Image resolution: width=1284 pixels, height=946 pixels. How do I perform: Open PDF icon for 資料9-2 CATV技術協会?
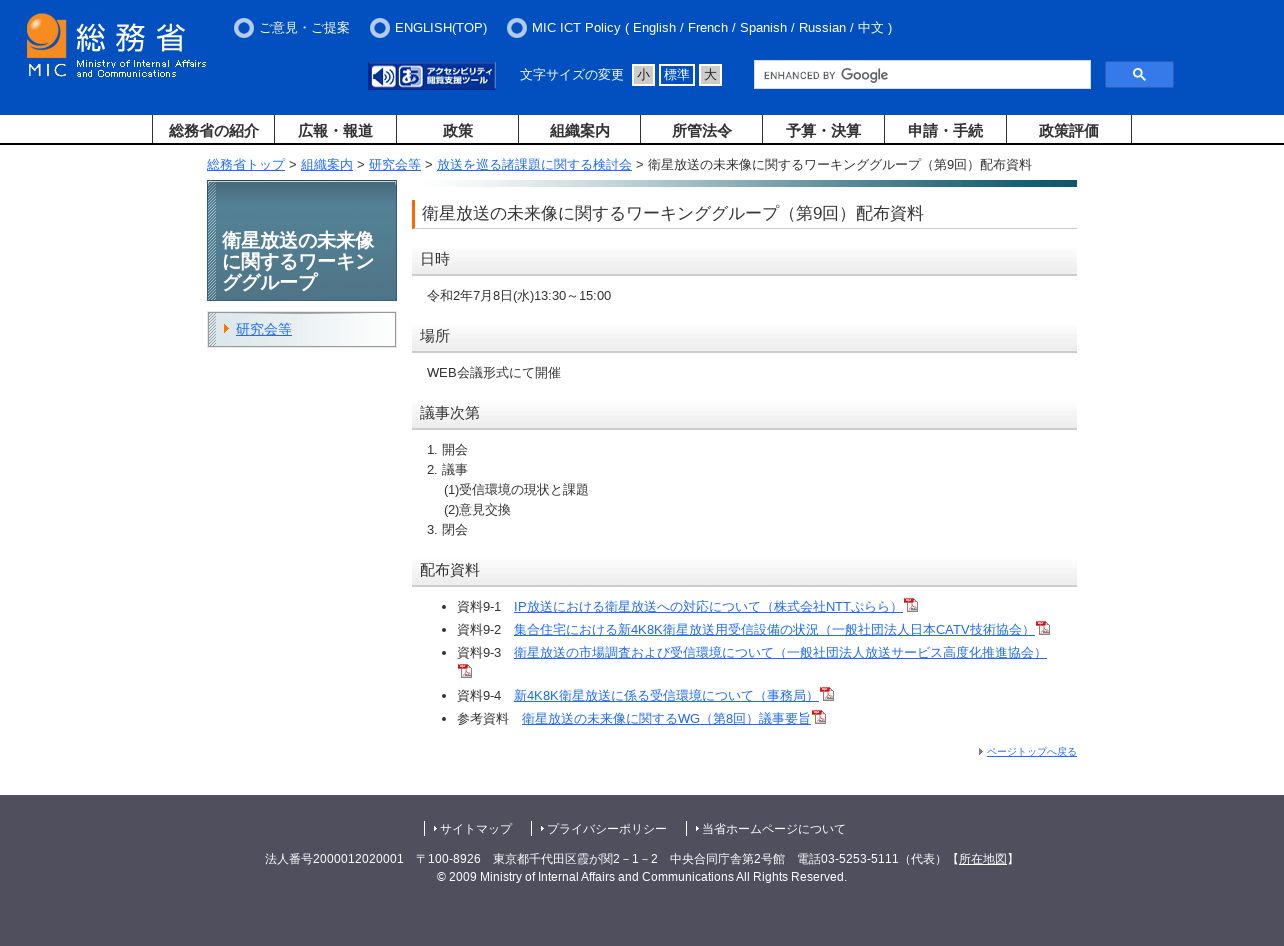coord(1043,628)
